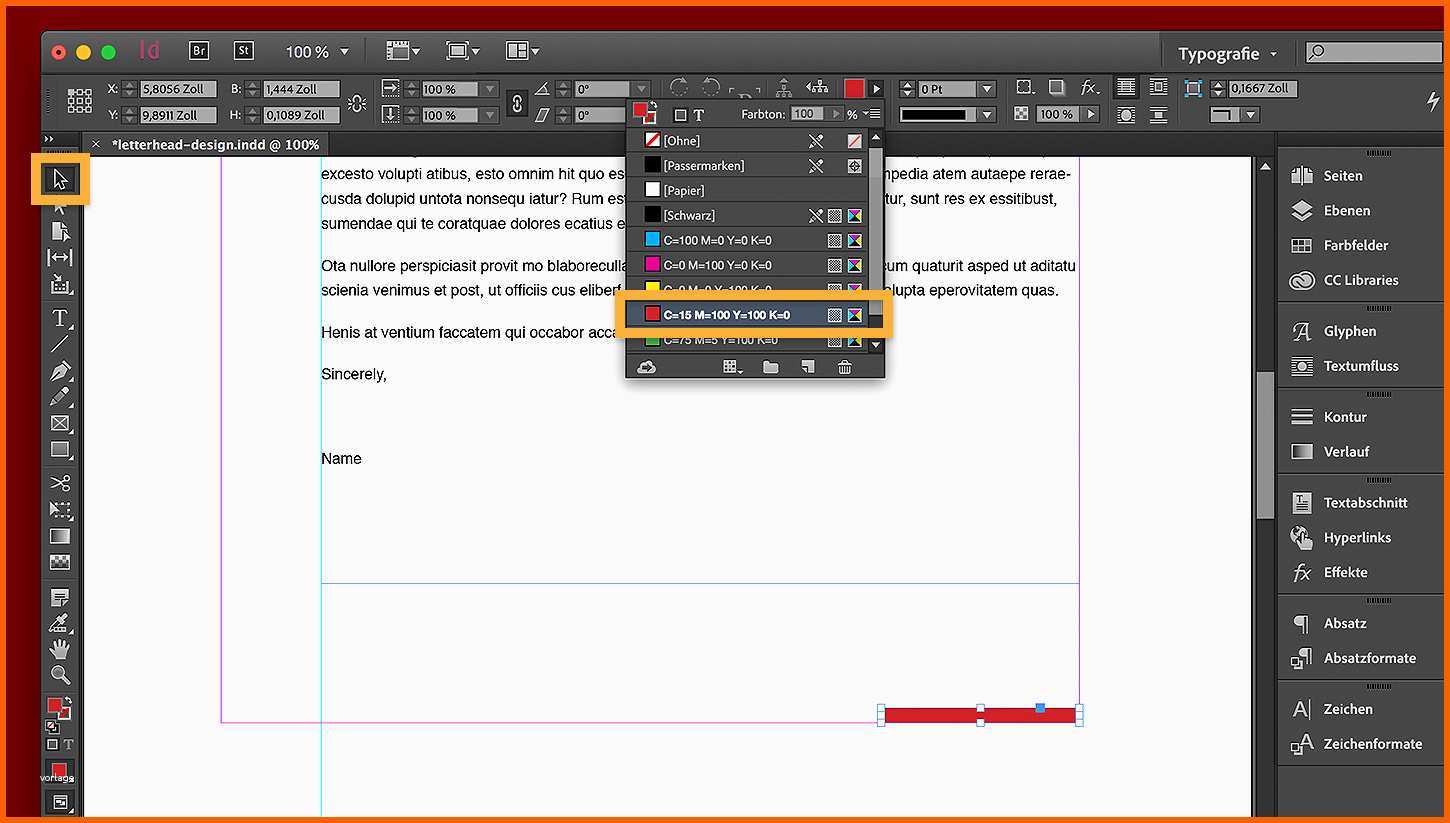Screen dimensions: 1450x823
Task: Select the Type tool in the toolbox
Action: click(60, 318)
